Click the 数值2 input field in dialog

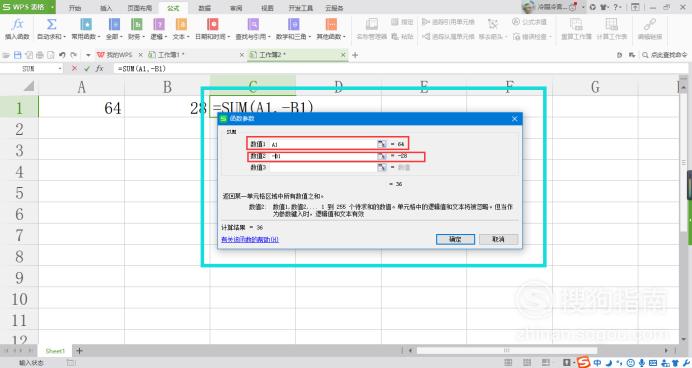[323, 156]
